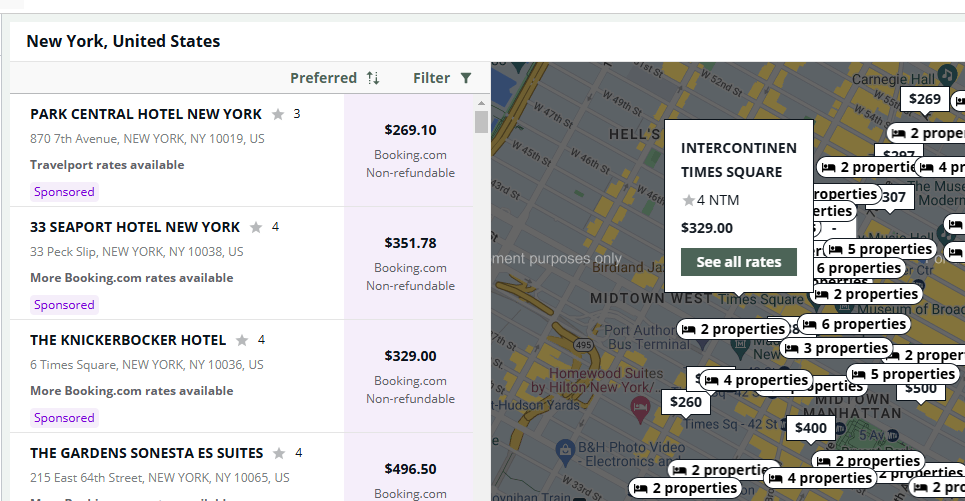Expand the Preferred sort dropdown label
Screen dimensions: 965x501
tap(323, 78)
